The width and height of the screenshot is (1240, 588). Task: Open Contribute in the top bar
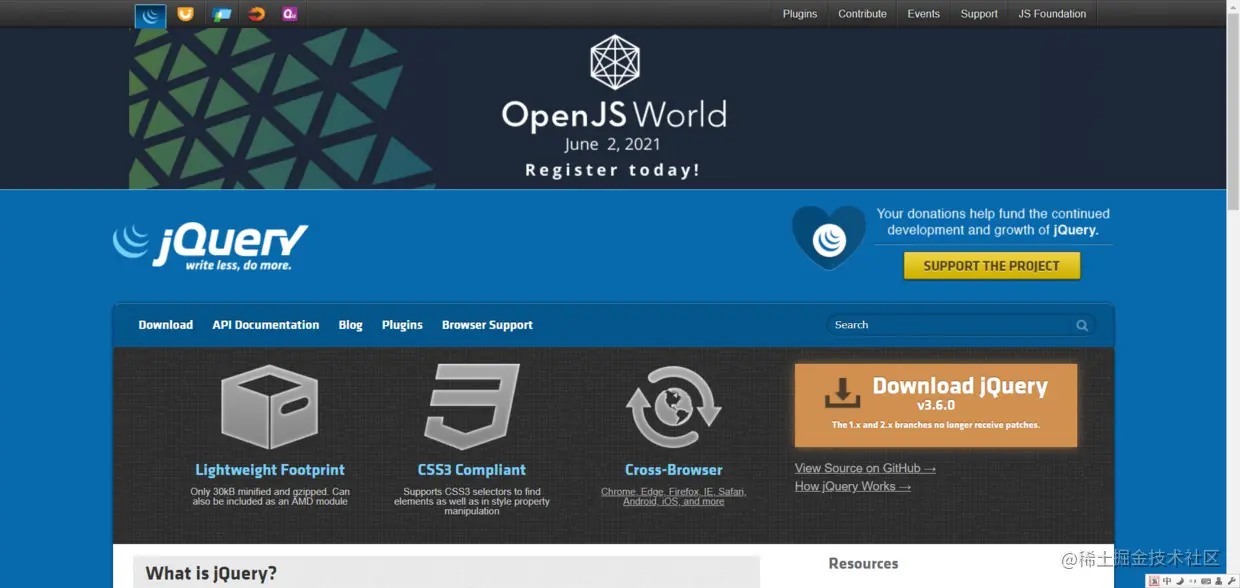862,14
